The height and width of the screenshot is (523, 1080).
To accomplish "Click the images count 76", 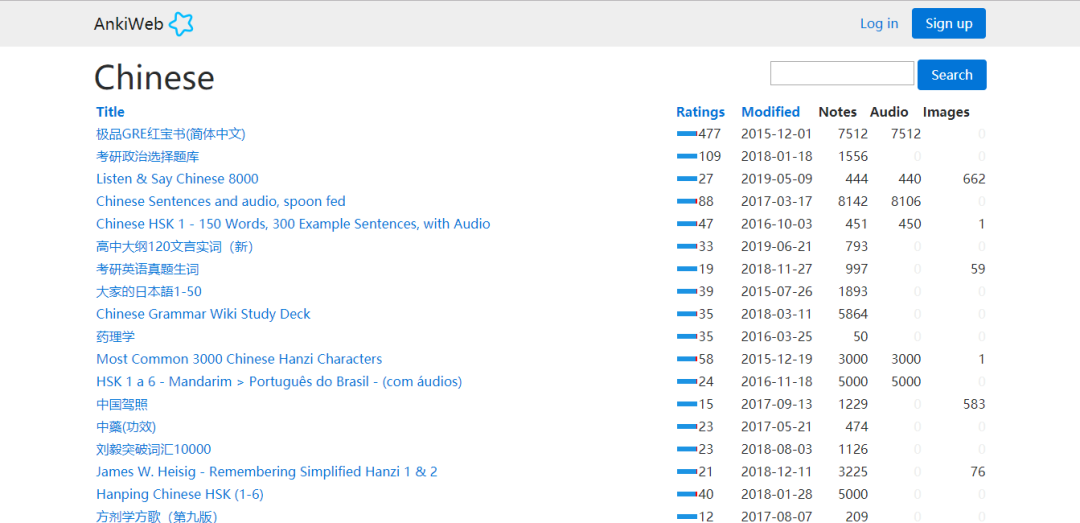I will [978, 472].
